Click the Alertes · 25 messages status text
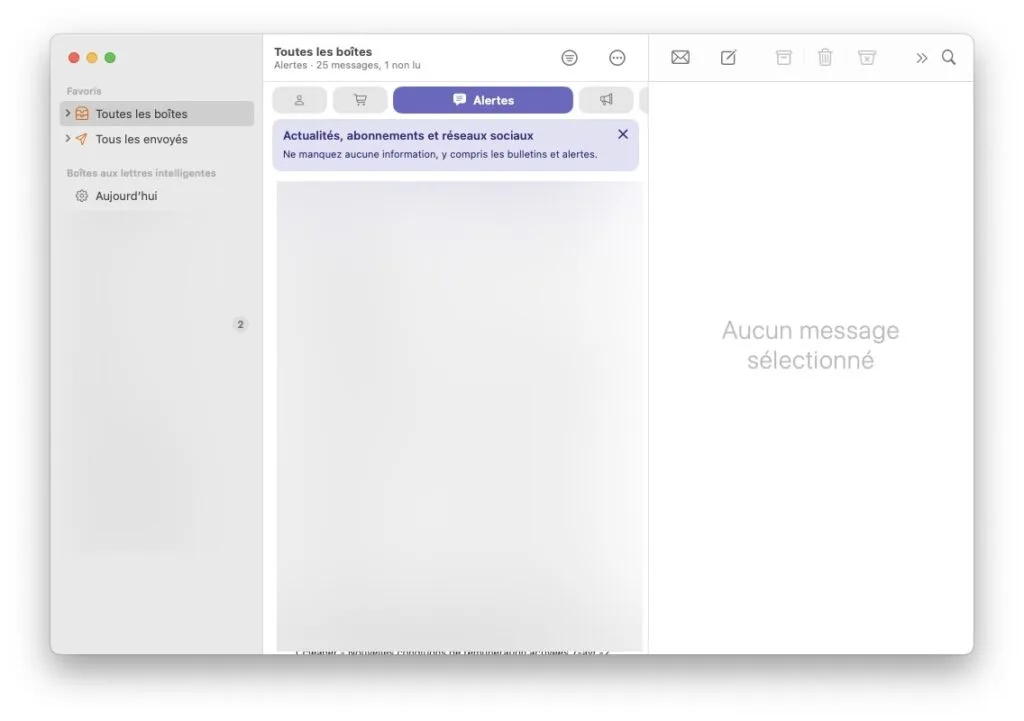The image size is (1024, 721). [347, 65]
